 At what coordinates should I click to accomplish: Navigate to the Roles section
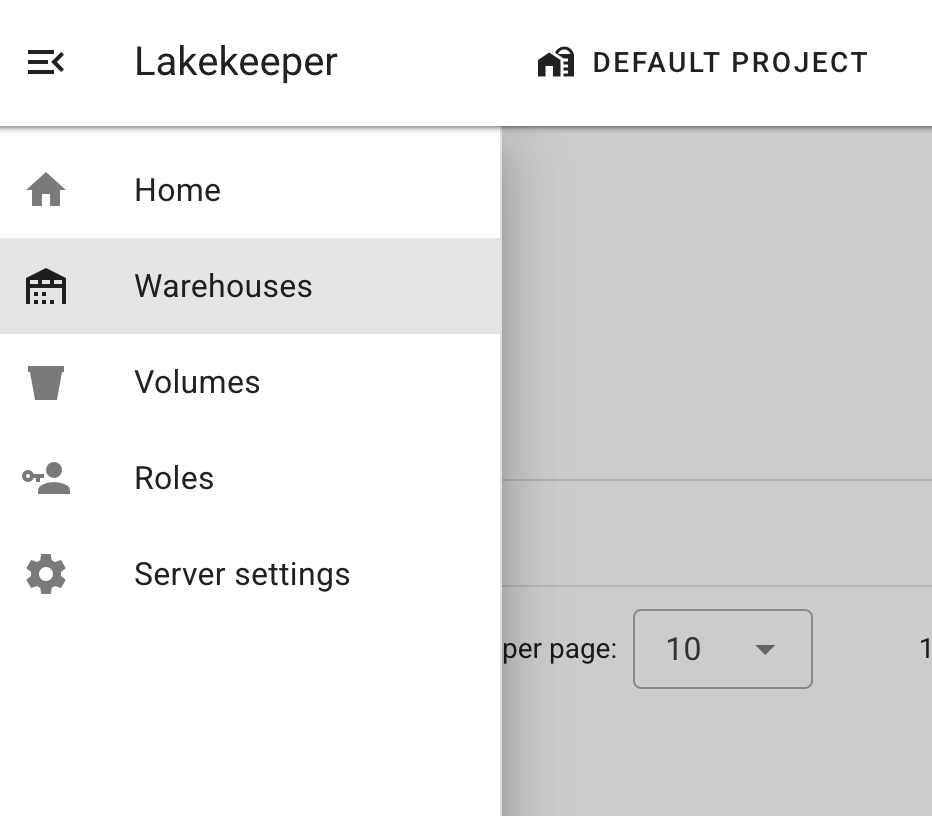[174, 479]
